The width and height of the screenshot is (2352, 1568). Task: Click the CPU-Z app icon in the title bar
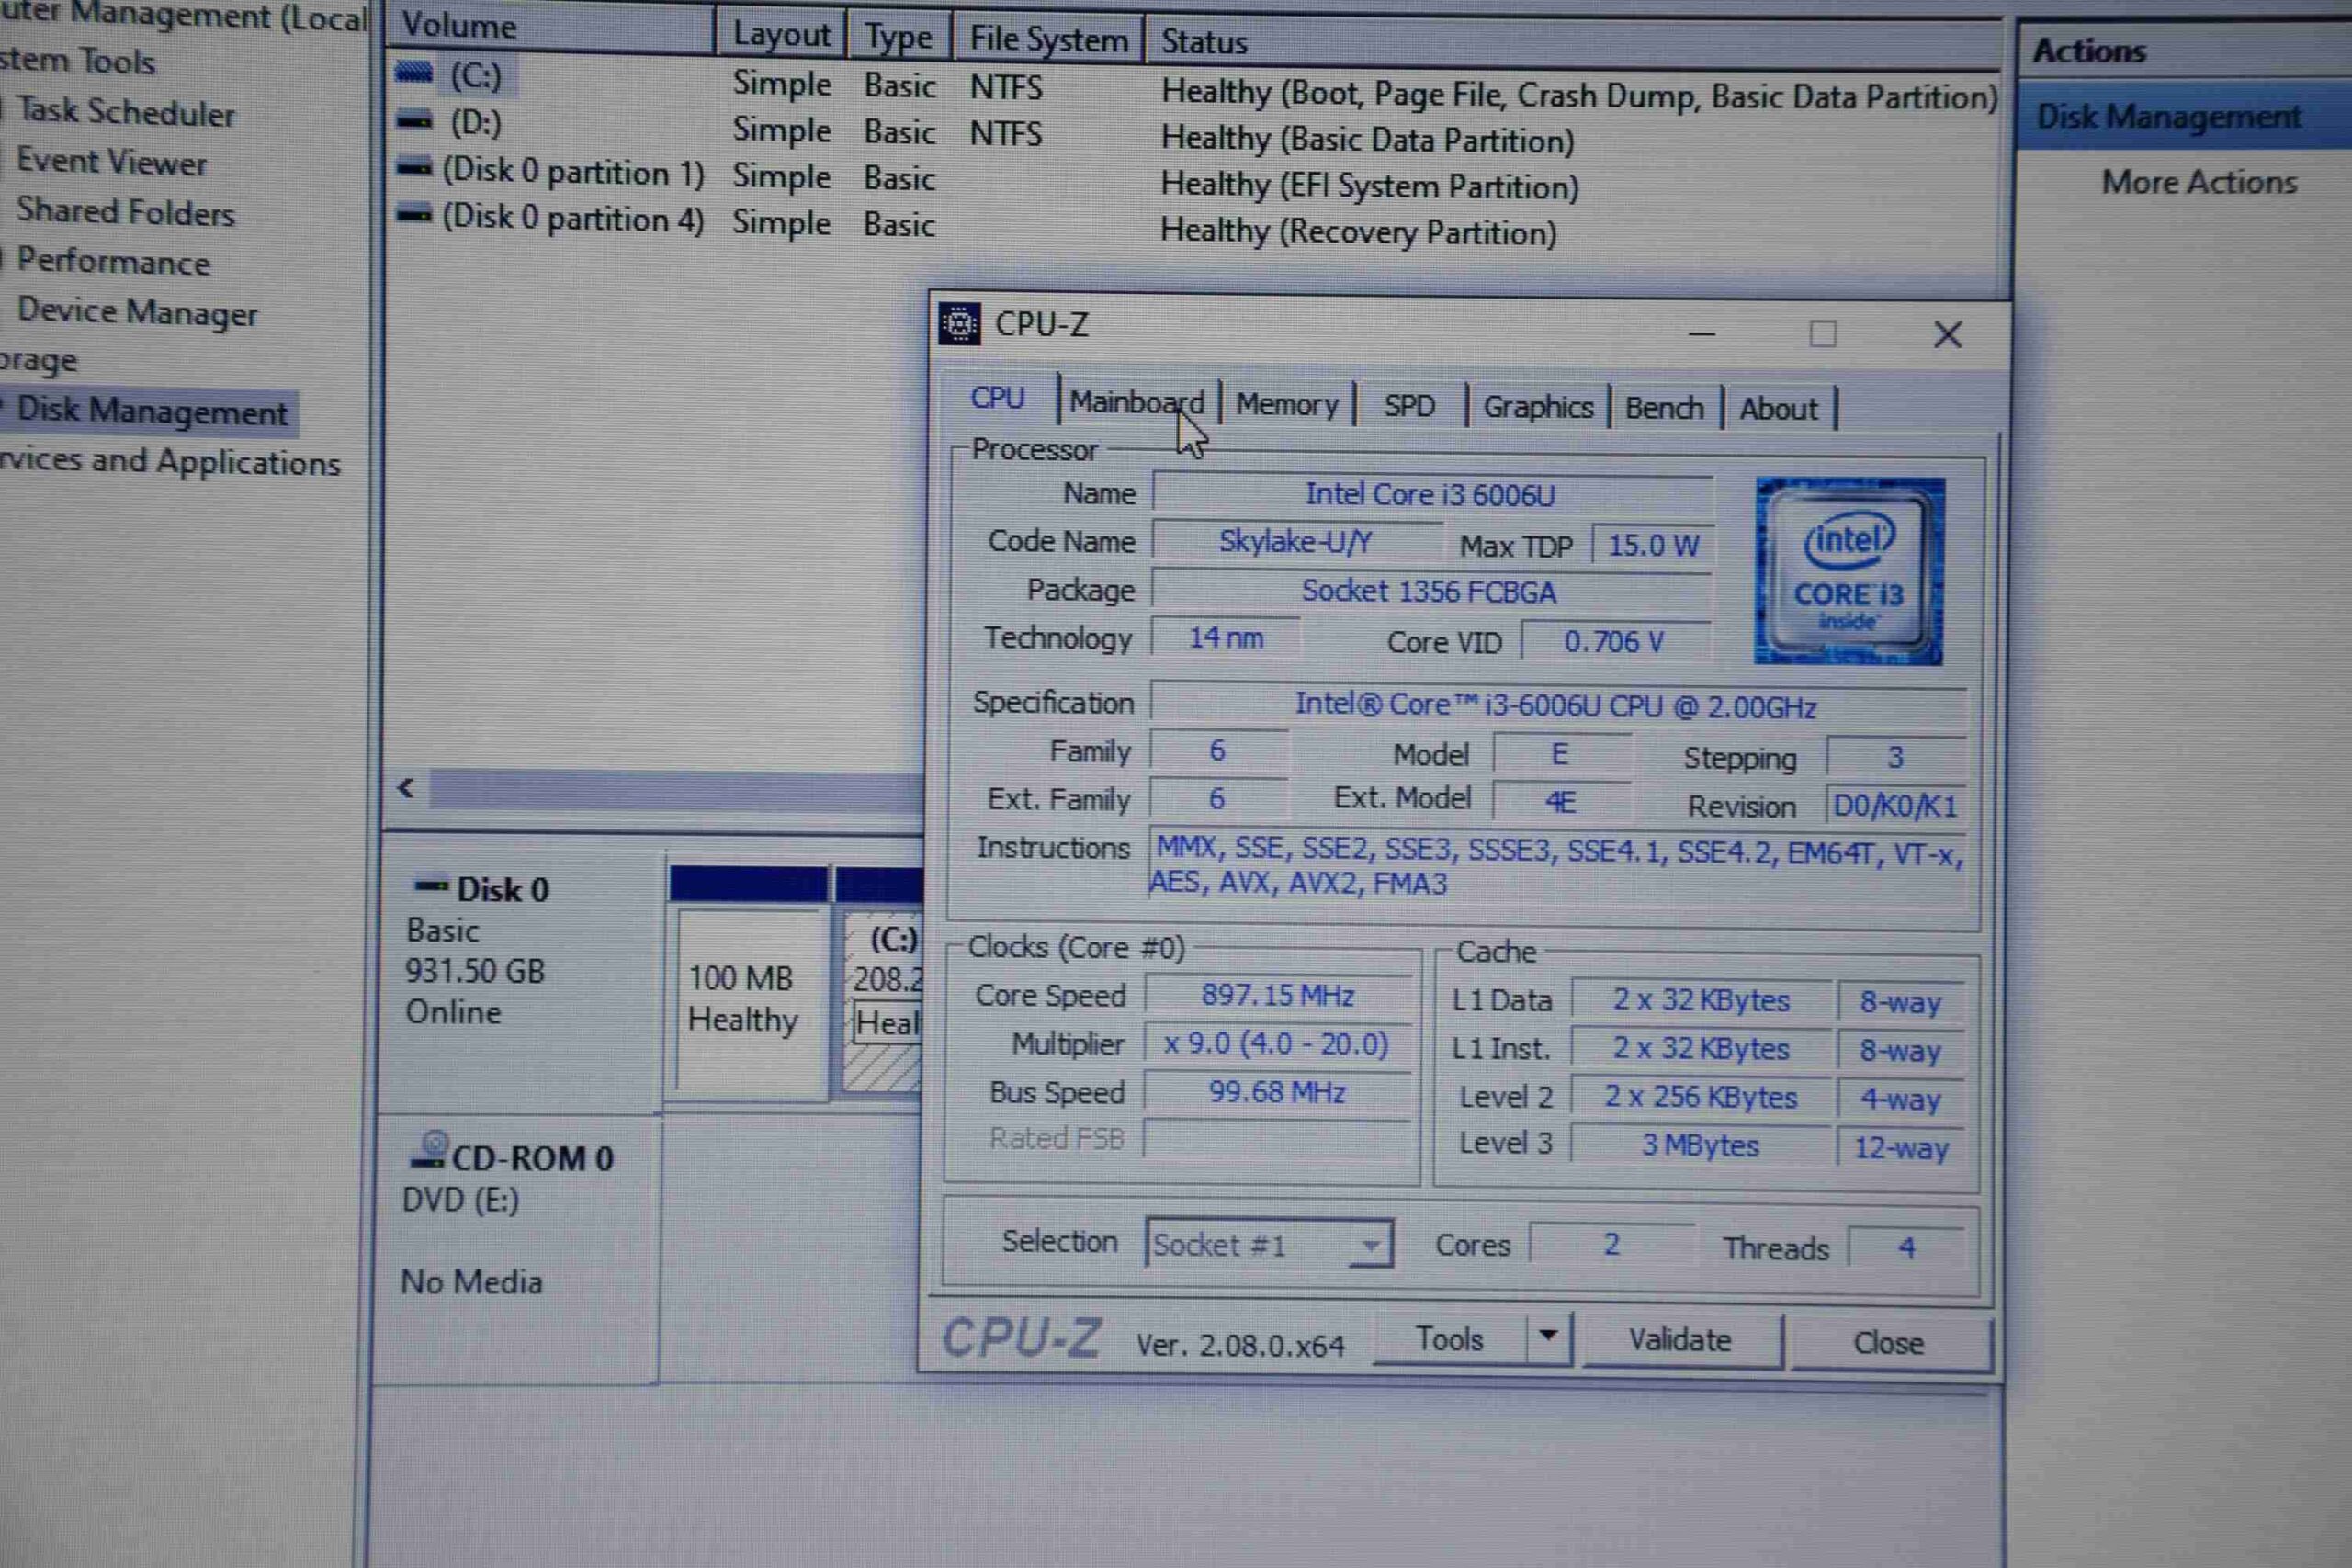tap(959, 324)
